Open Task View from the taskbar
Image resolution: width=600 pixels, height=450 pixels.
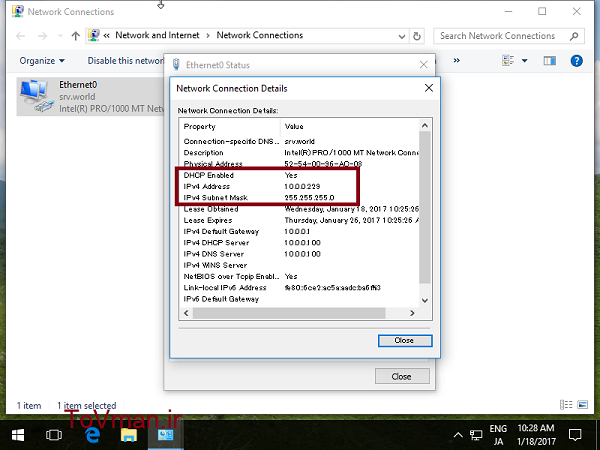pos(56,435)
